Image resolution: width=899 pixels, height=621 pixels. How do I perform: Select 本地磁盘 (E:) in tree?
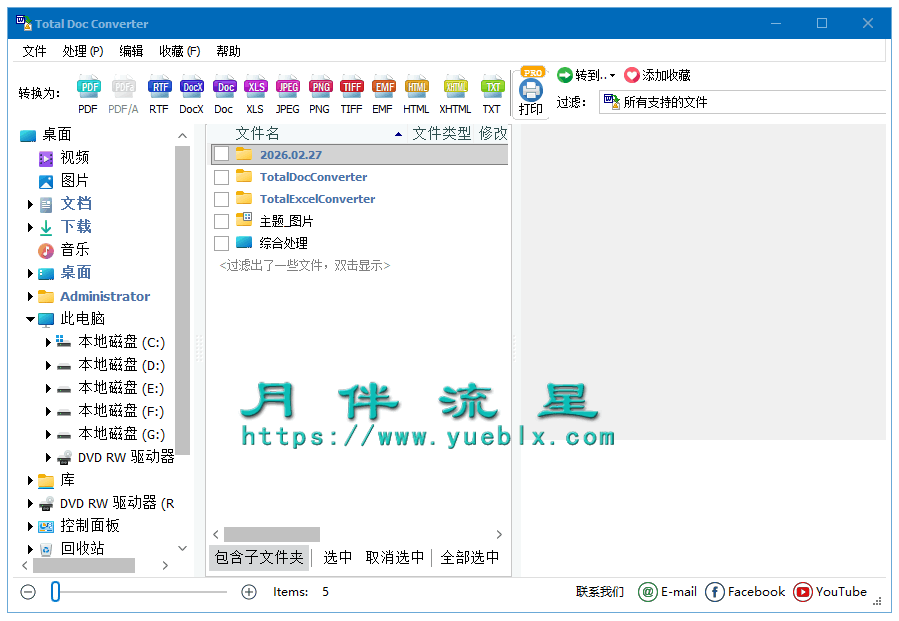click(x=121, y=388)
